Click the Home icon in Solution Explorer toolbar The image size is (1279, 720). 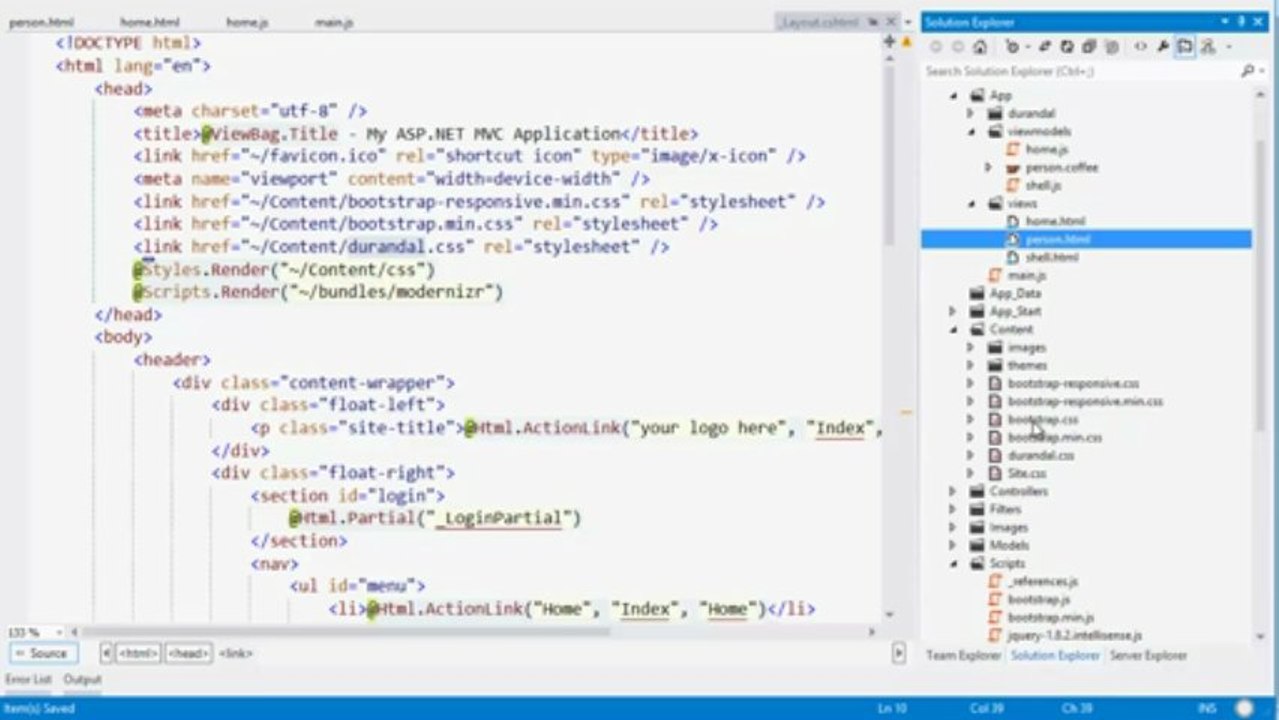pos(980,47)
